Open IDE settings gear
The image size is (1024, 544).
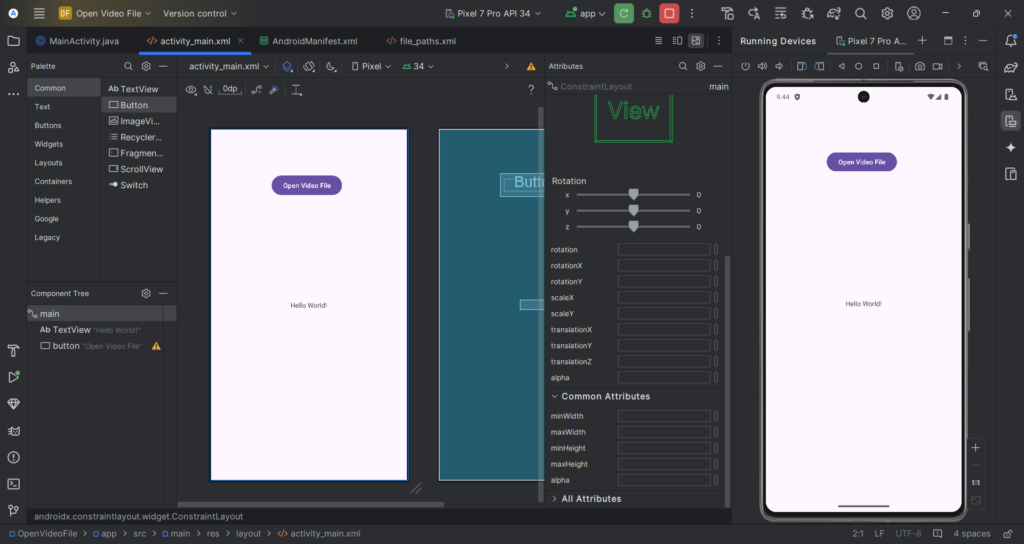tap(887, 13)
